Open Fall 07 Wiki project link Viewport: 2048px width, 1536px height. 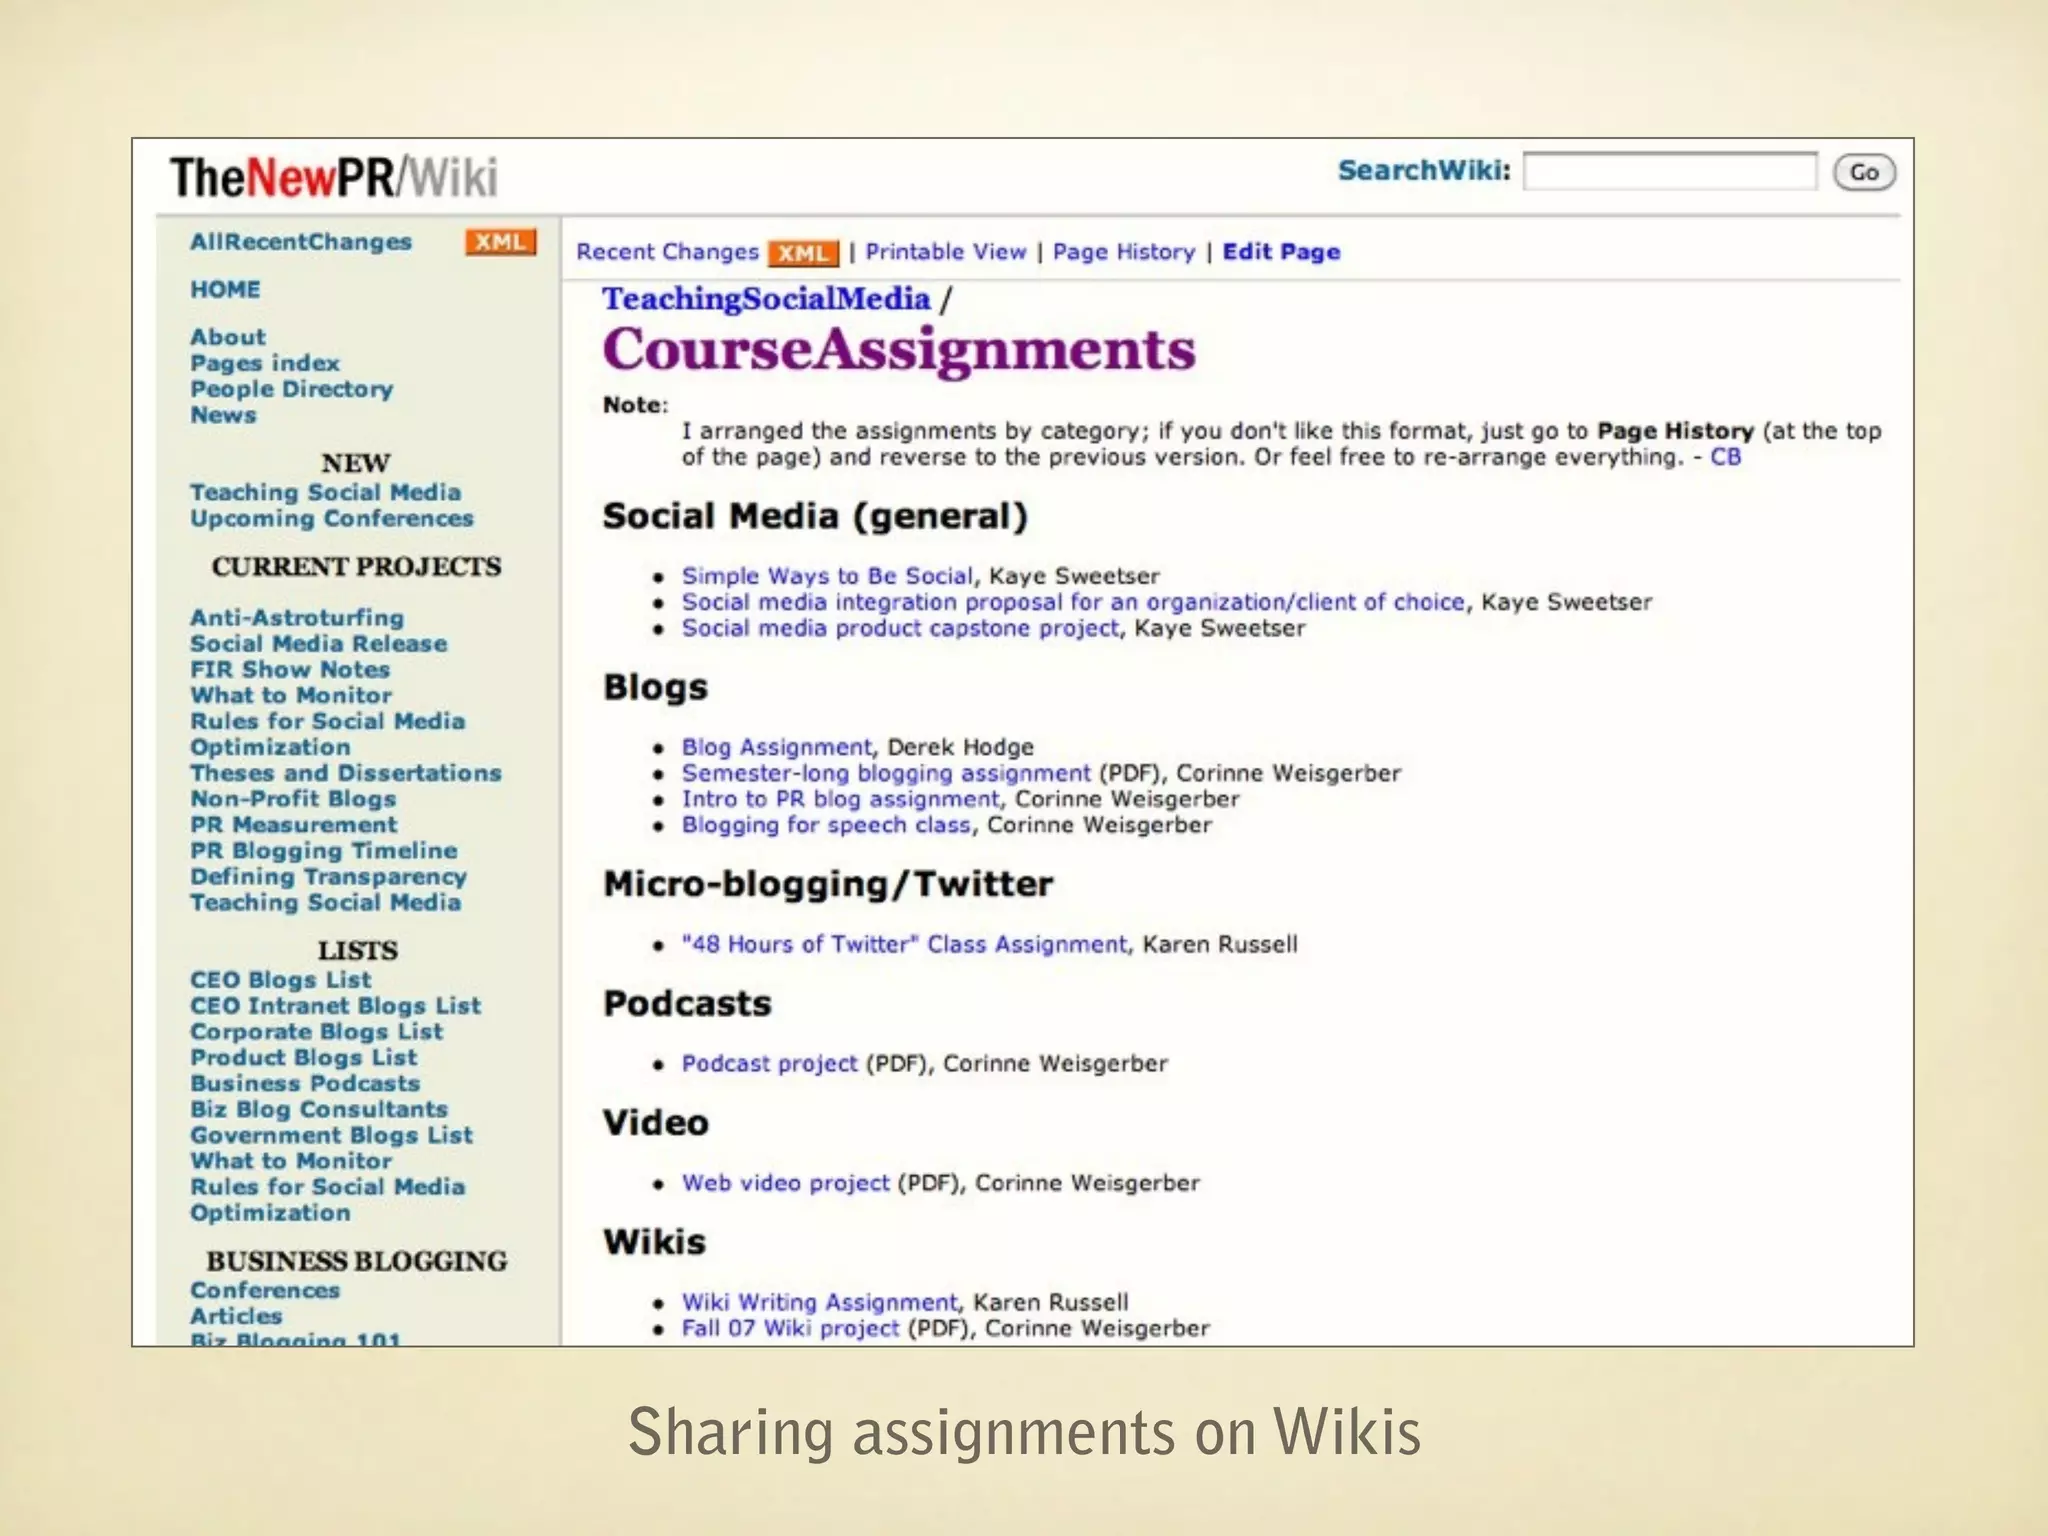pyautogui.click(x=790, y=1328)
